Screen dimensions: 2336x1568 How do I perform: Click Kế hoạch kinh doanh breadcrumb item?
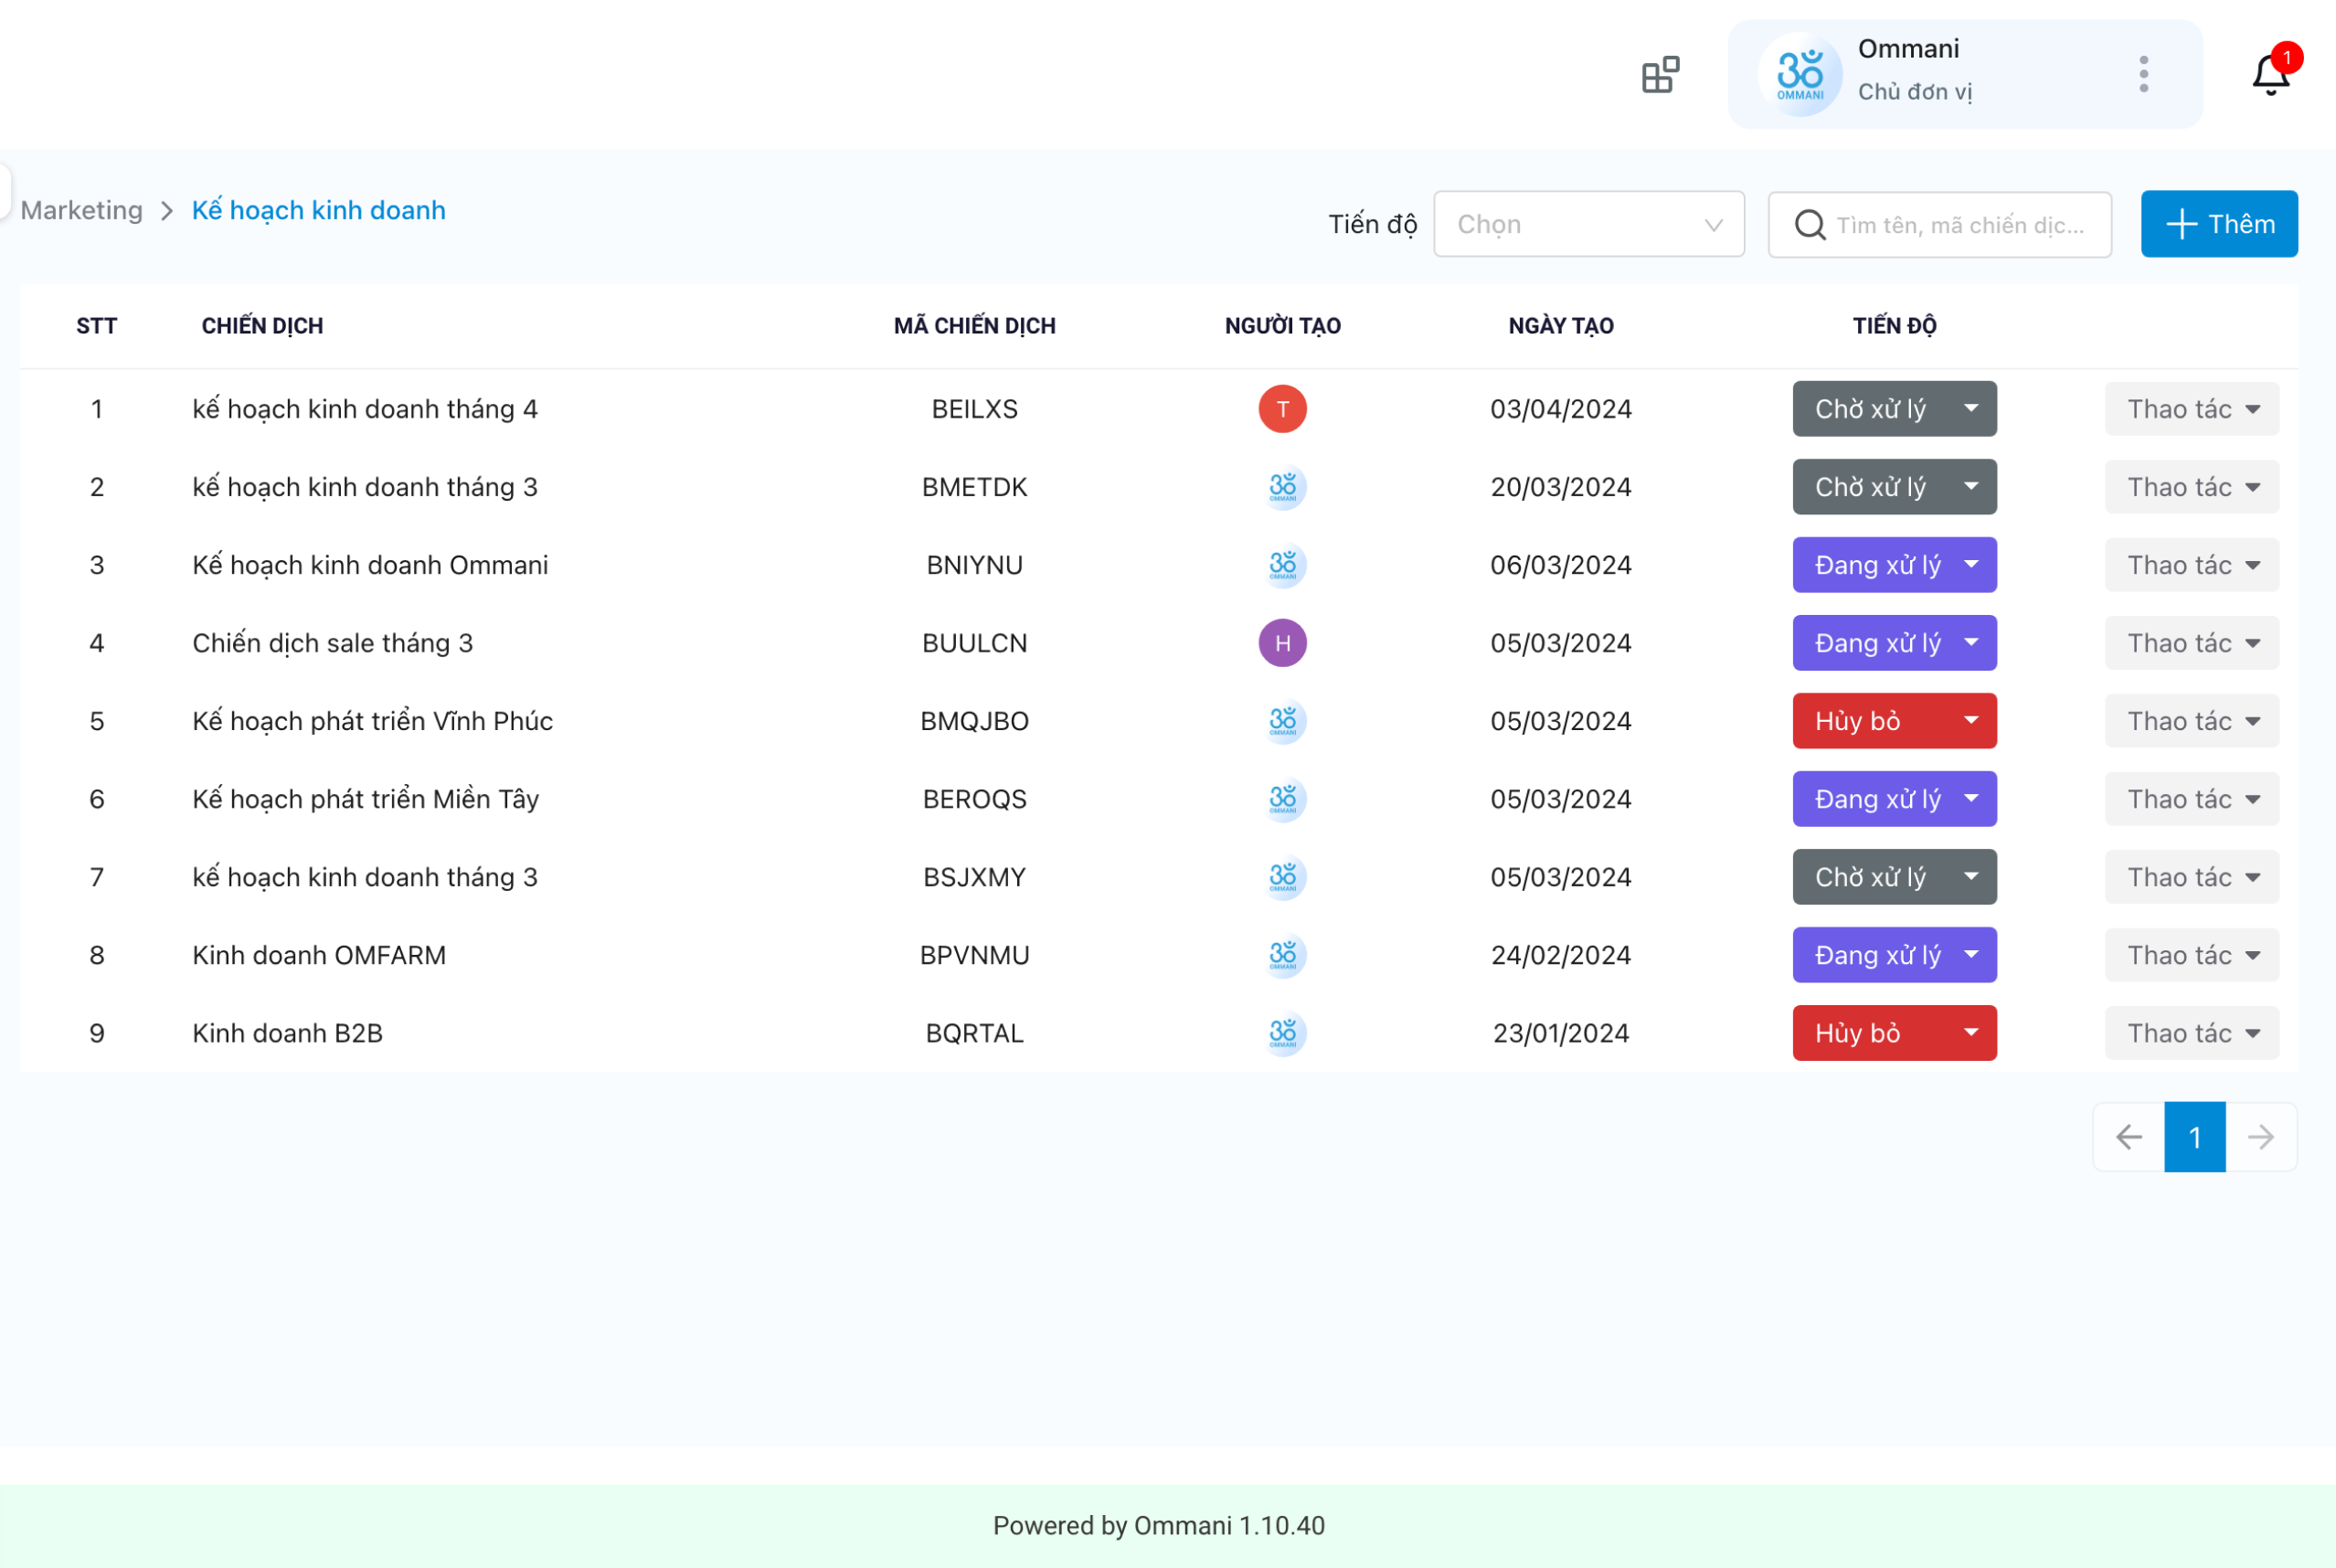[x=317, y=208]
